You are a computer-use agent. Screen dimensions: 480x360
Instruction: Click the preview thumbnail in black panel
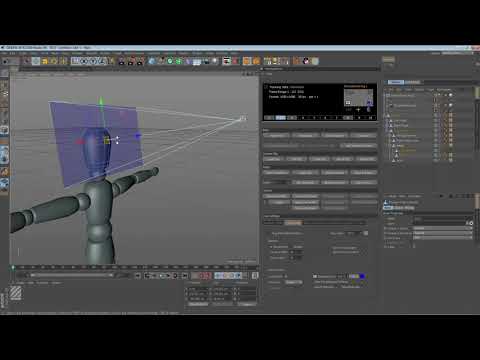pyautogui.click(x=359, y=97)
